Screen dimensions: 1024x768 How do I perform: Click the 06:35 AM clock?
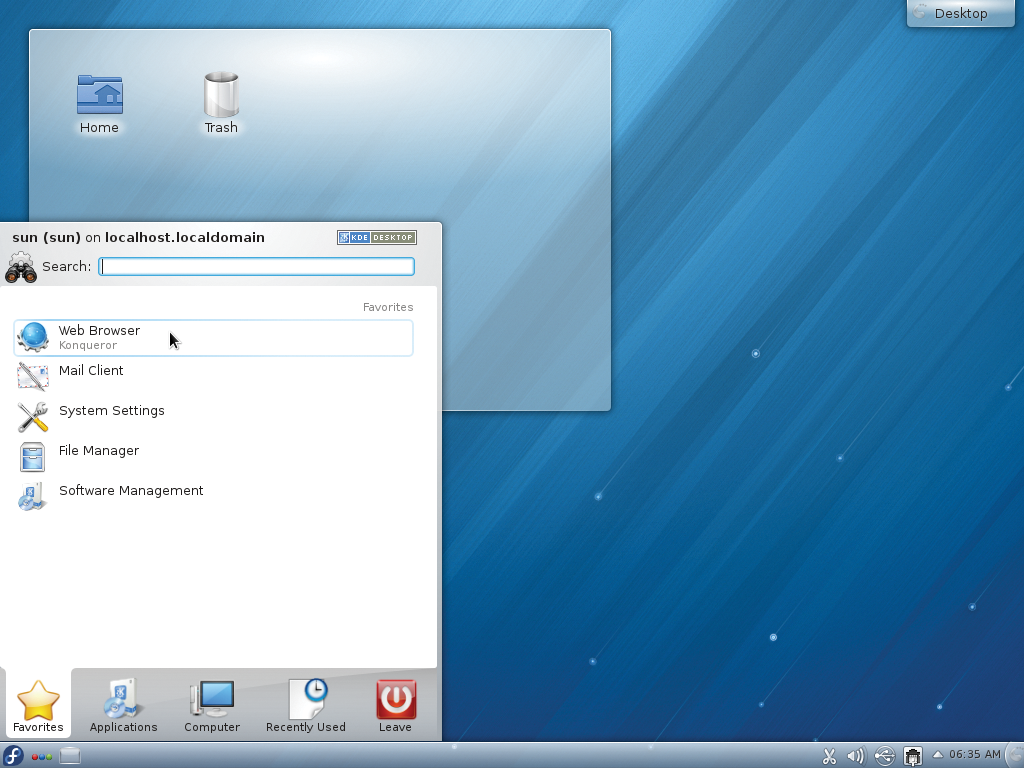(974, 755)
